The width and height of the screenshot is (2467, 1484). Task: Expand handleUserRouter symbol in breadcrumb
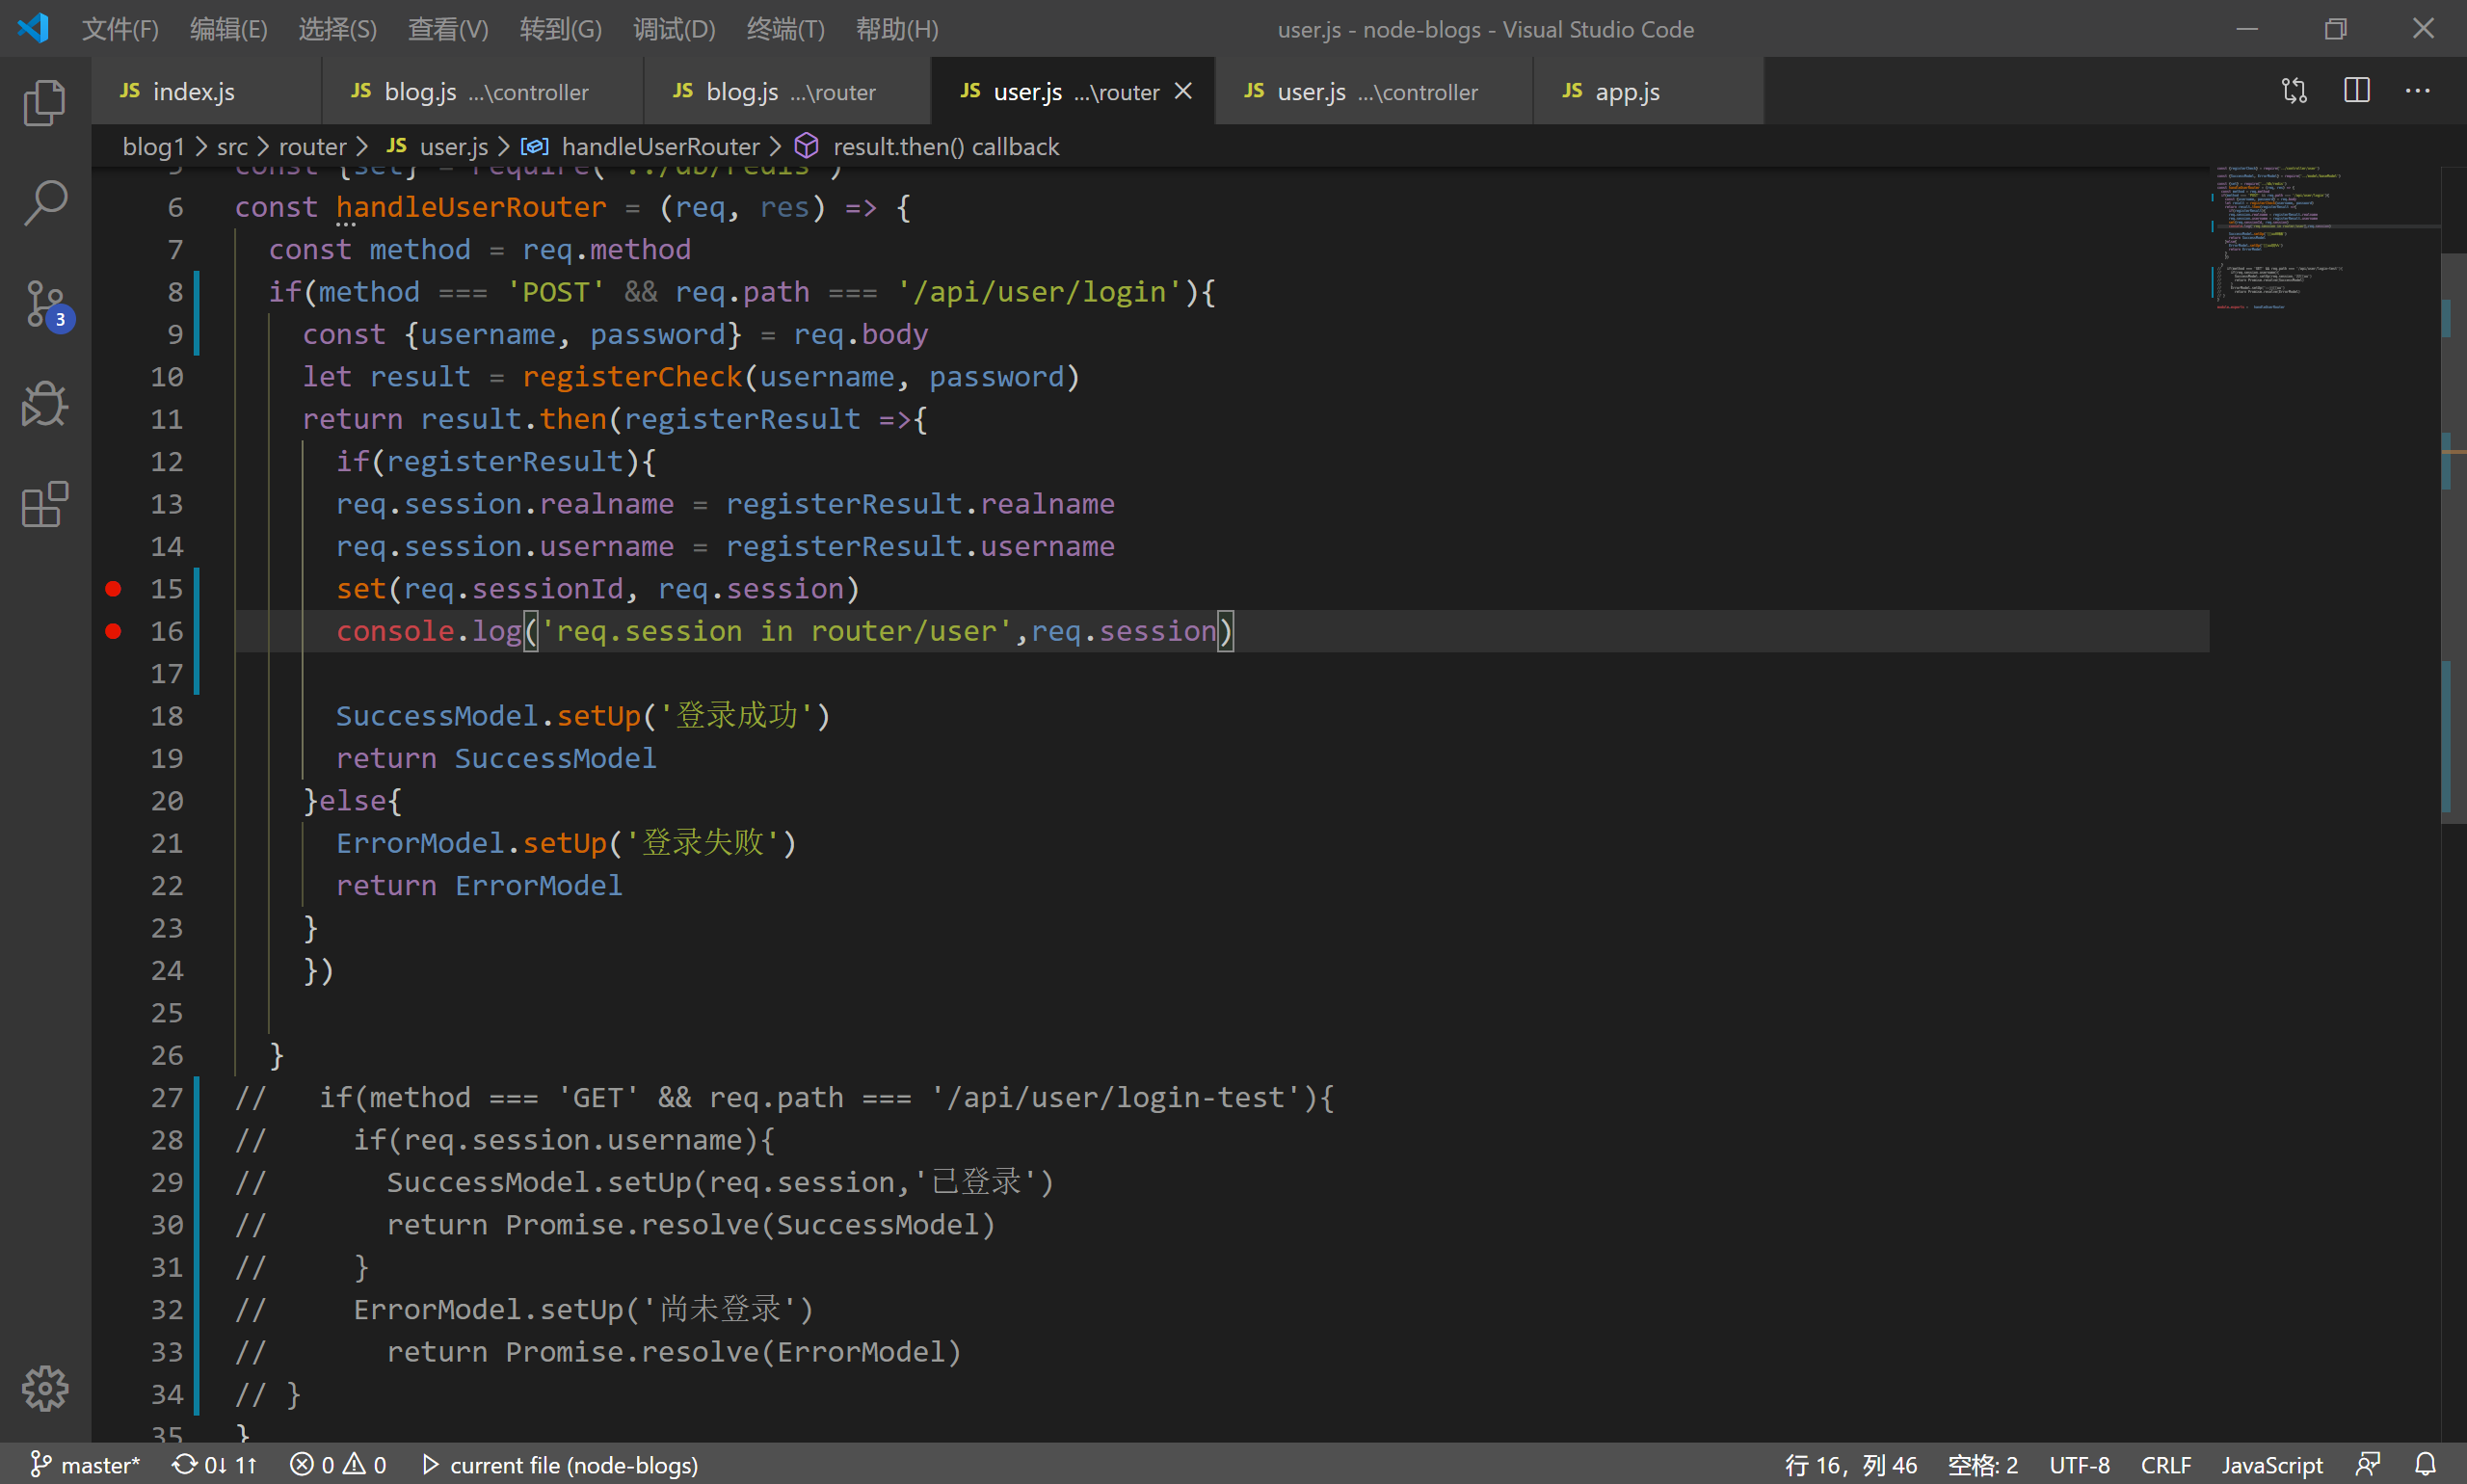(x=641, y=147)
